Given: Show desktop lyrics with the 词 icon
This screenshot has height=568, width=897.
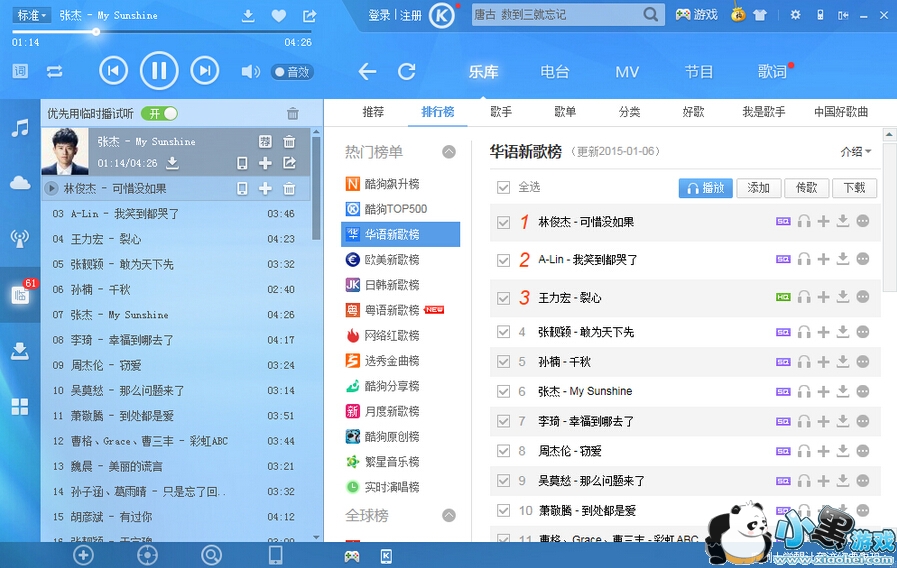Looking at the screenshot, I should pos(20,72).
